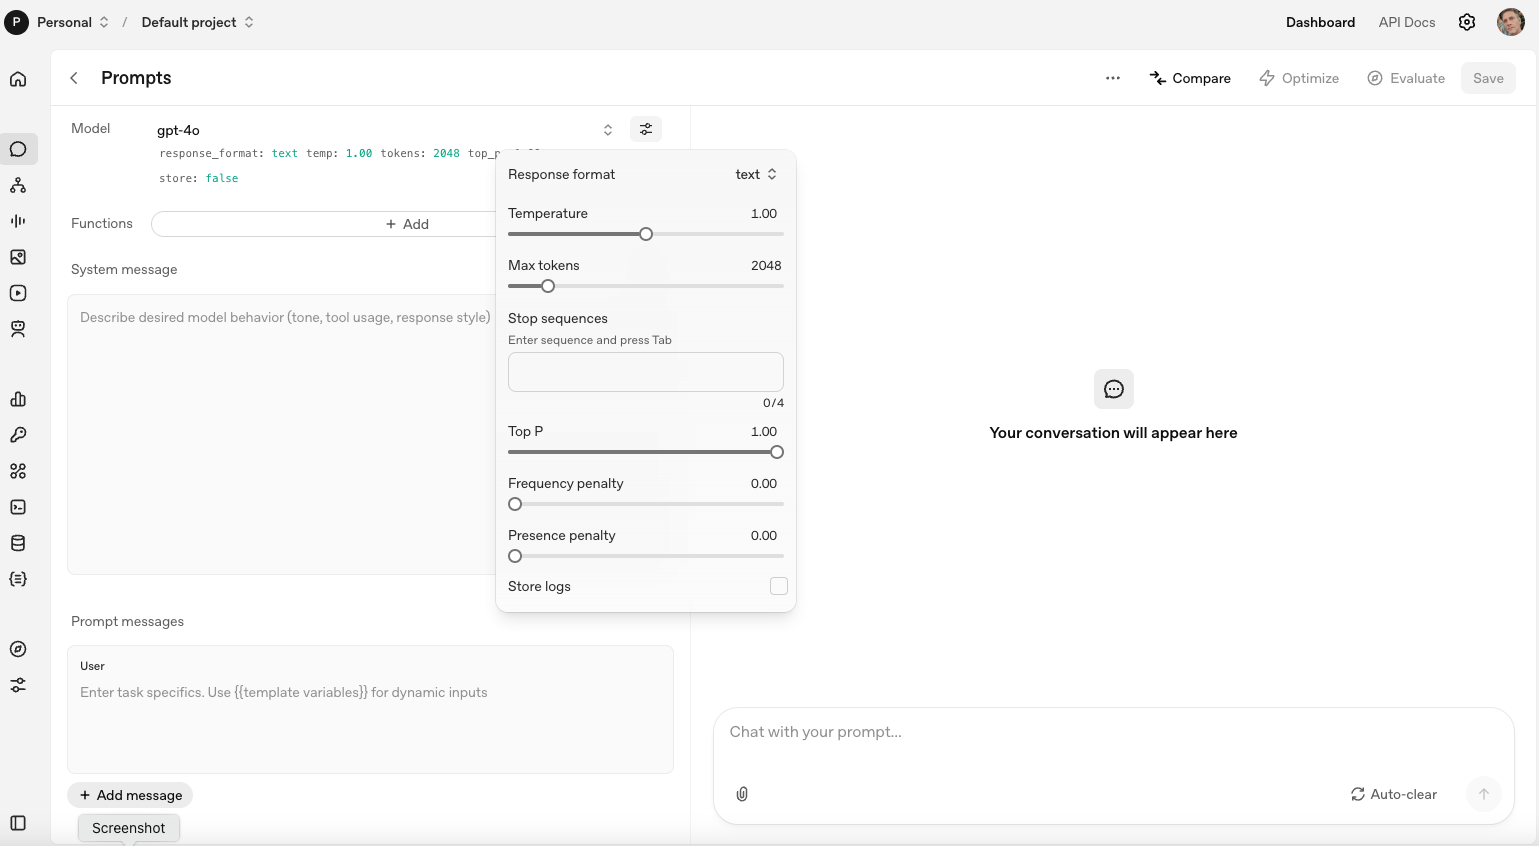Click the model settings sliders icon
Image resolution: width=1539 pixels, height=846 pixels.
click(x=646, y=129)
